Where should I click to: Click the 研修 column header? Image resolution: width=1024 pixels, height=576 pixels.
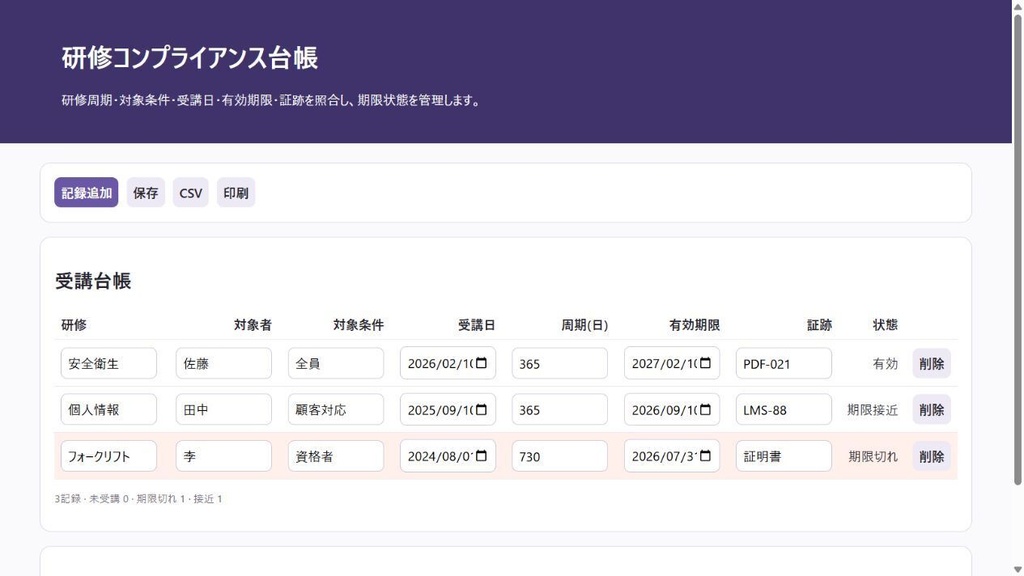pyautogui.click(x=74, y=325)
